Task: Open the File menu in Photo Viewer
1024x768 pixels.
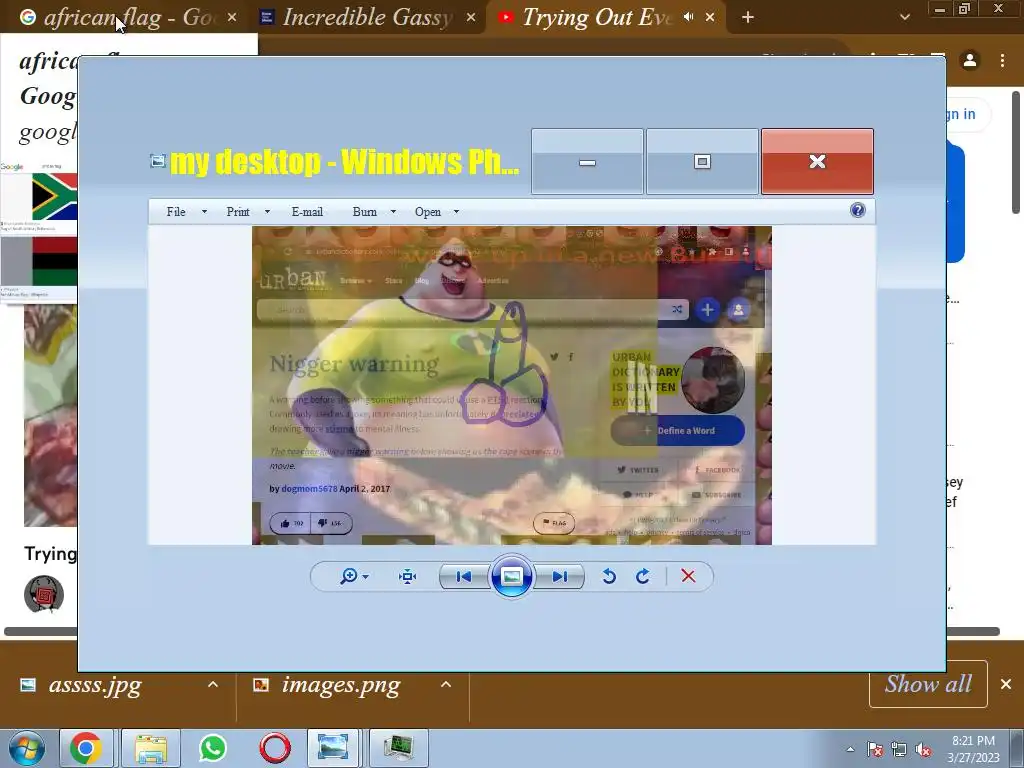Action: tap(176, 212)
